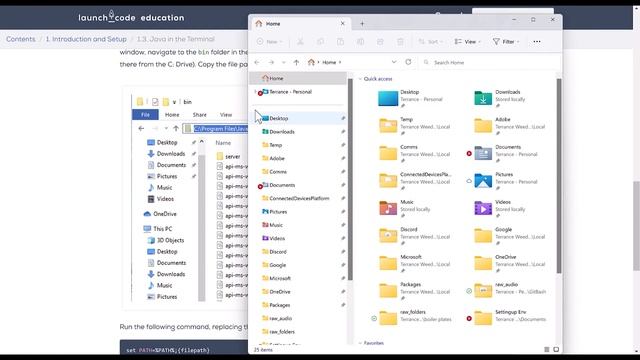Go forward using Explorer's forward arrow
The width and height of the screenshot is (640, 360).
pyautogui.click(x=271, y=62)
